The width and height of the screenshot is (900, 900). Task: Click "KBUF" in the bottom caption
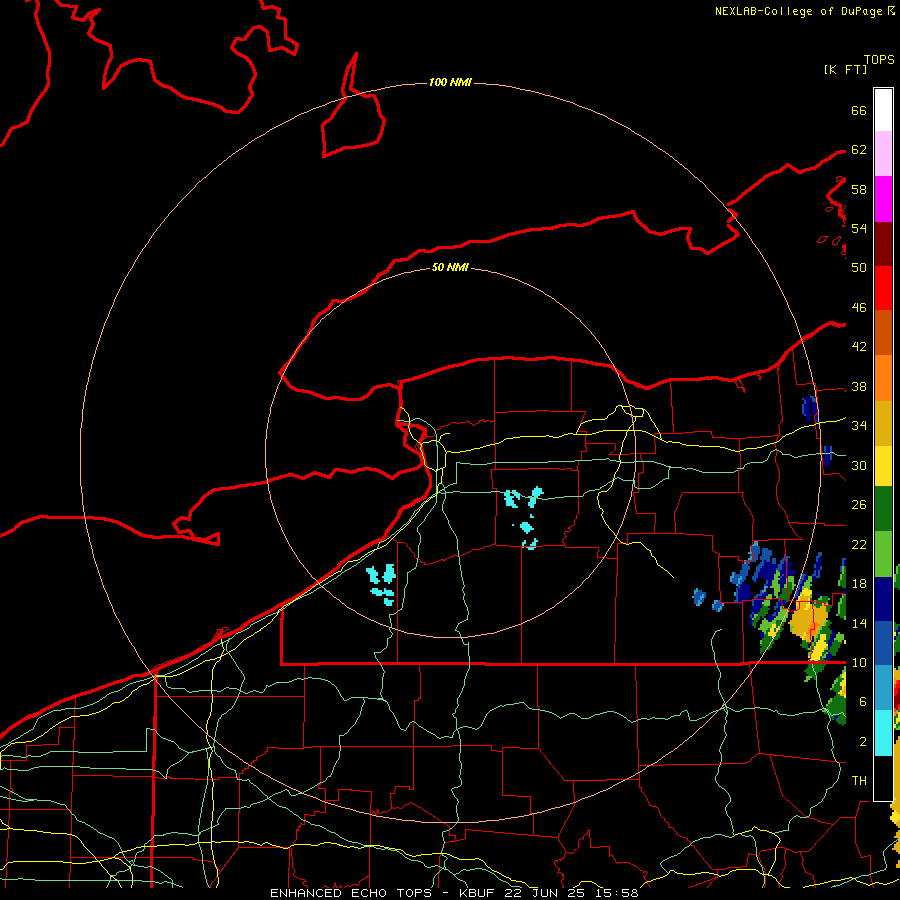coord(478,893)
